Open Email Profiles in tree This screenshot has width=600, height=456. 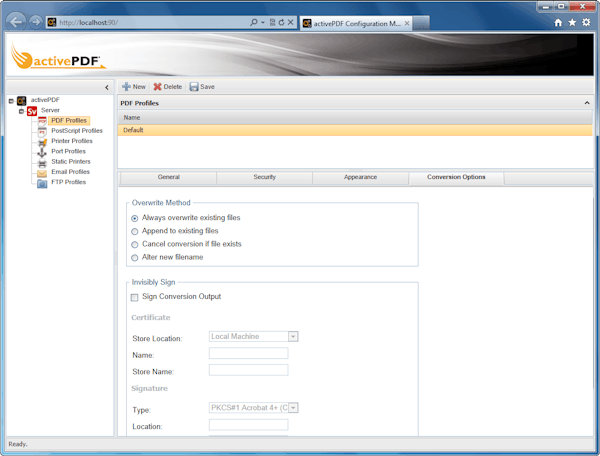click(70, 172)
